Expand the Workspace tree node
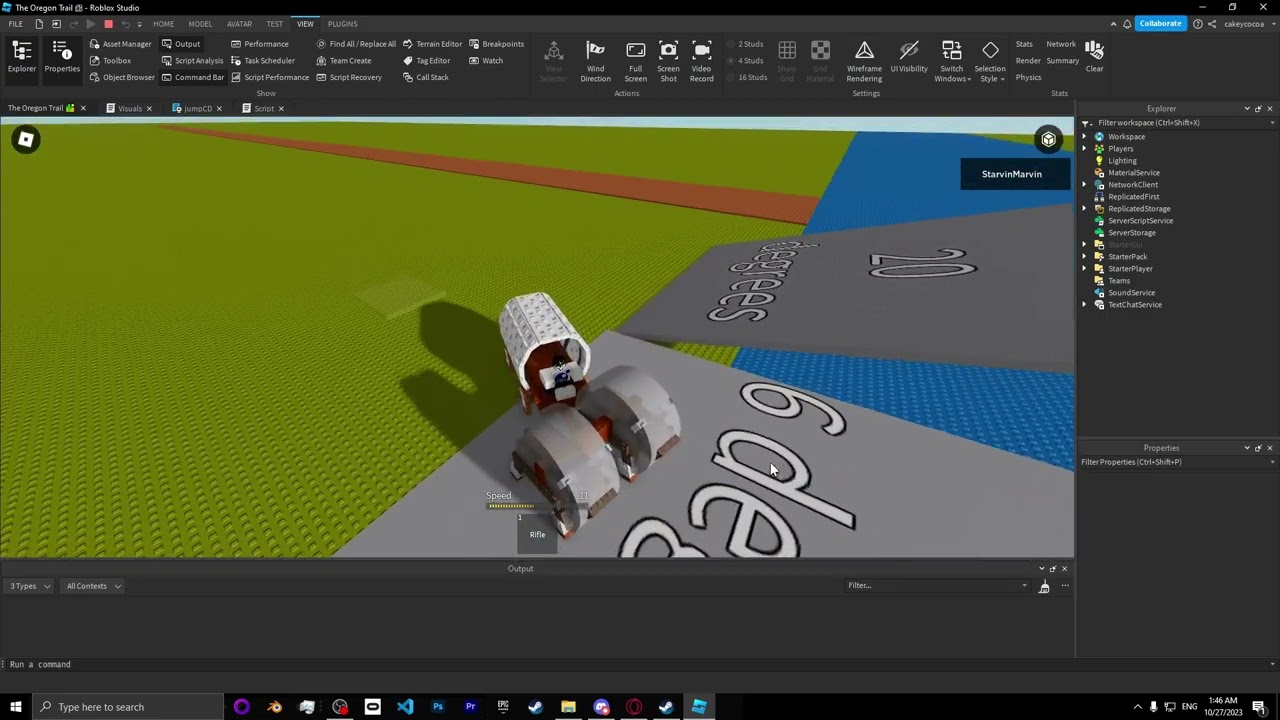1280x720 pixels. point(1085,137)
